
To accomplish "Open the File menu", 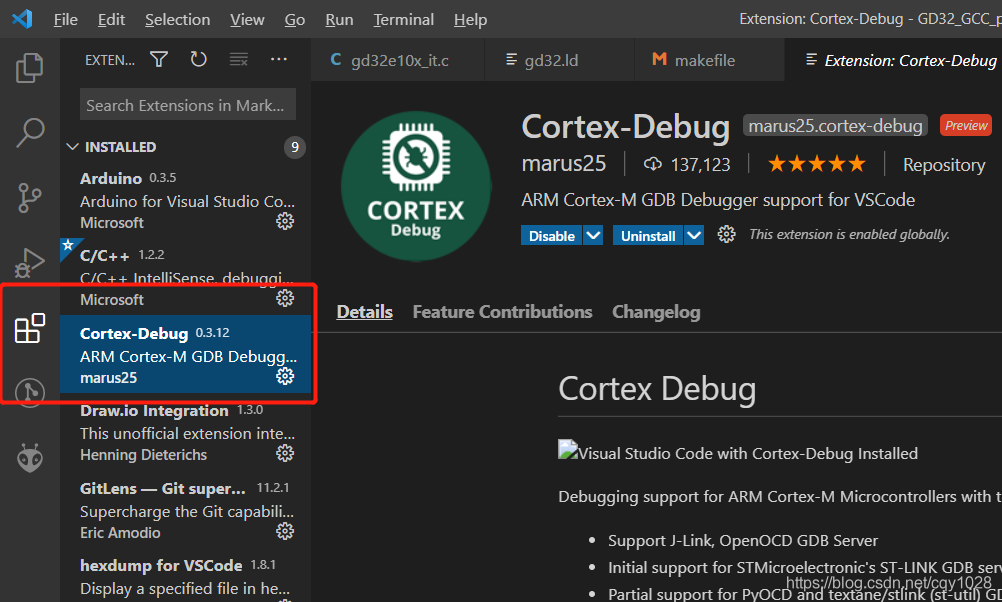I will click(66, 20).
